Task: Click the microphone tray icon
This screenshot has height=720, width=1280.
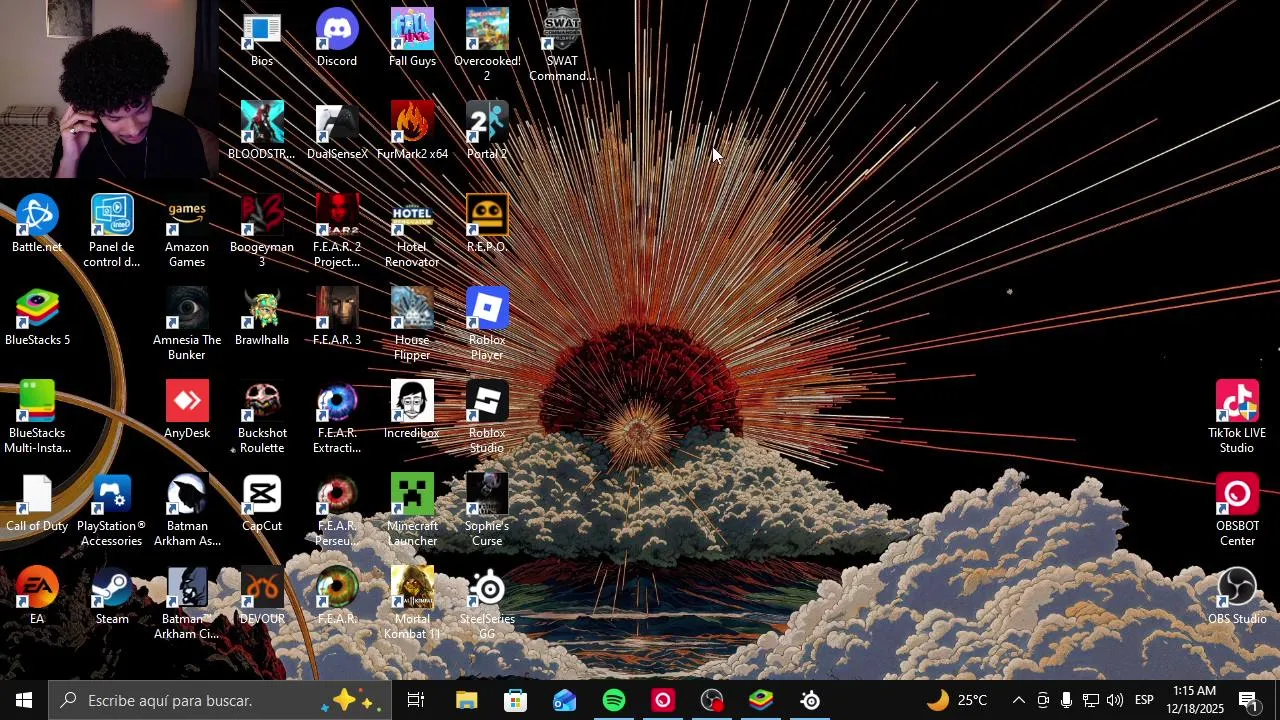Action: pyautogui.click(x=1066, y=700)
